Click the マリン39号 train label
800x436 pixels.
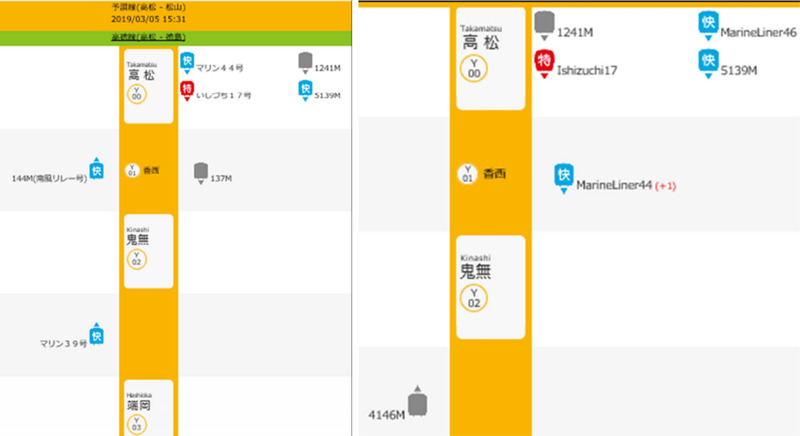tap(63, 344)
